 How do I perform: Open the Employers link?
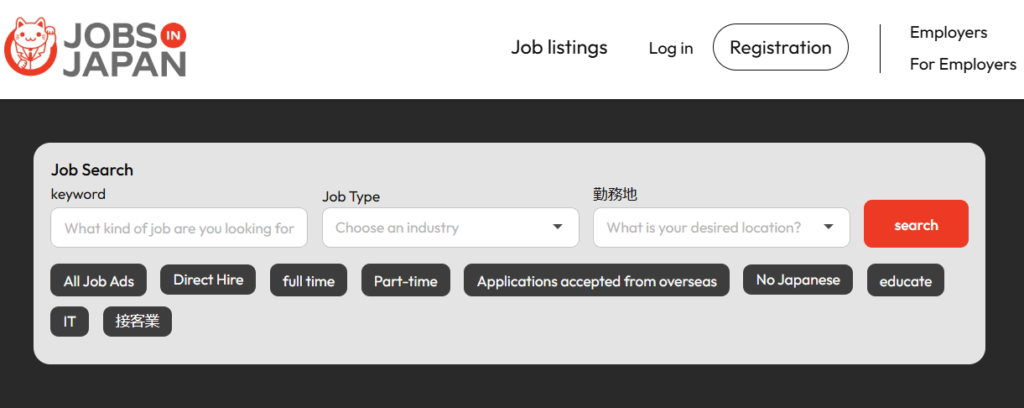(x=948, y=32)
